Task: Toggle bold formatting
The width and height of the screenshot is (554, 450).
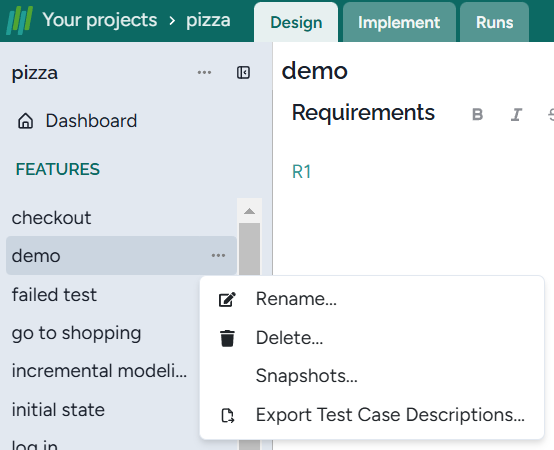Action: [477, 114]
